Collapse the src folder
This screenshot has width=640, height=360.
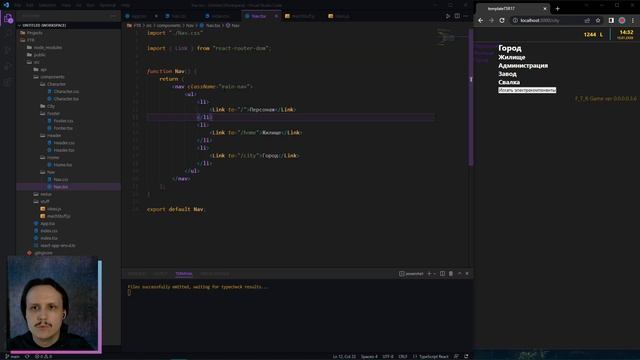click(33, 62)
